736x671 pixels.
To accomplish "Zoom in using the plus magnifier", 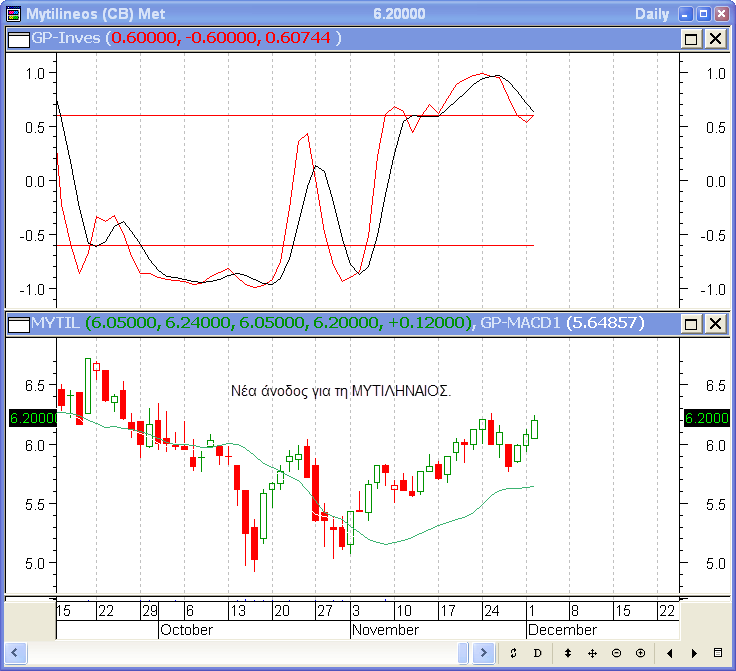I will click(641, 653).
